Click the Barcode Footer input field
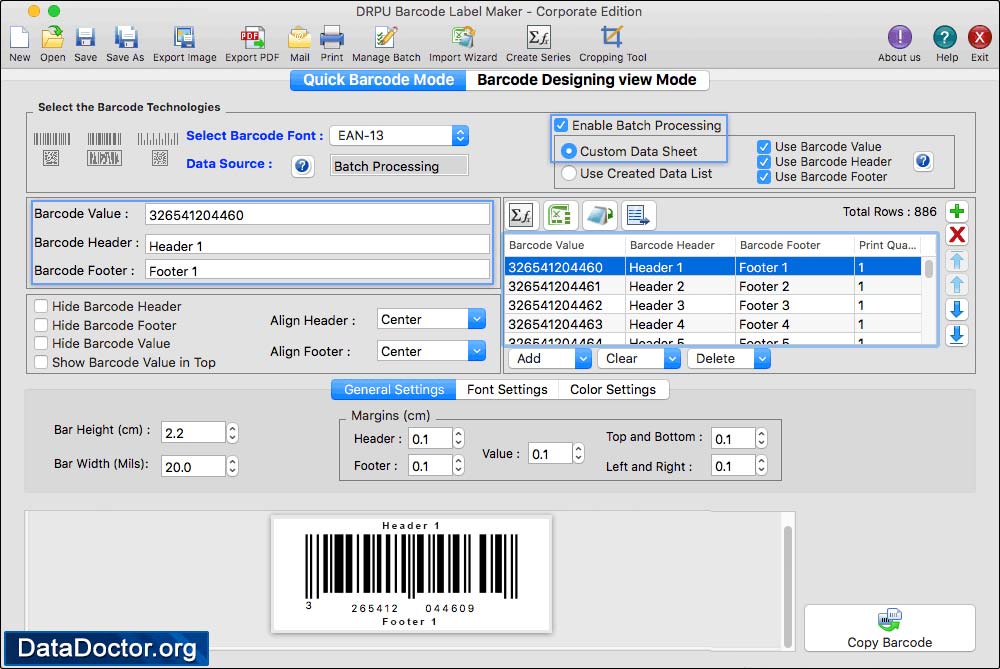The width and height of the screenshot is (1000, 669). 317,270
